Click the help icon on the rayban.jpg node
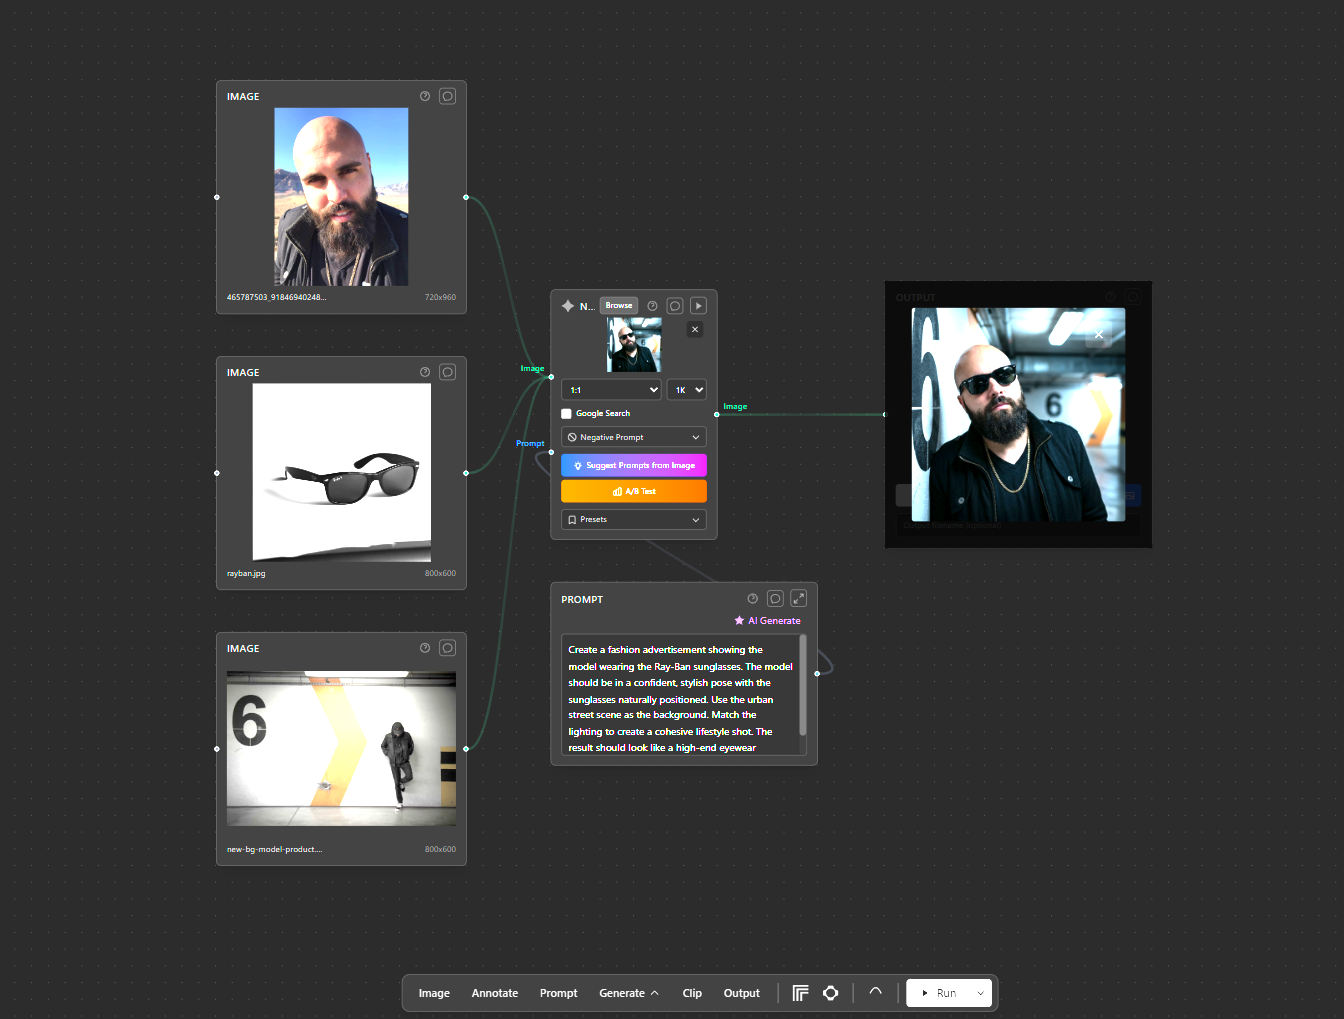The height and width of the screenshot is (1019, 1344). 424,371
